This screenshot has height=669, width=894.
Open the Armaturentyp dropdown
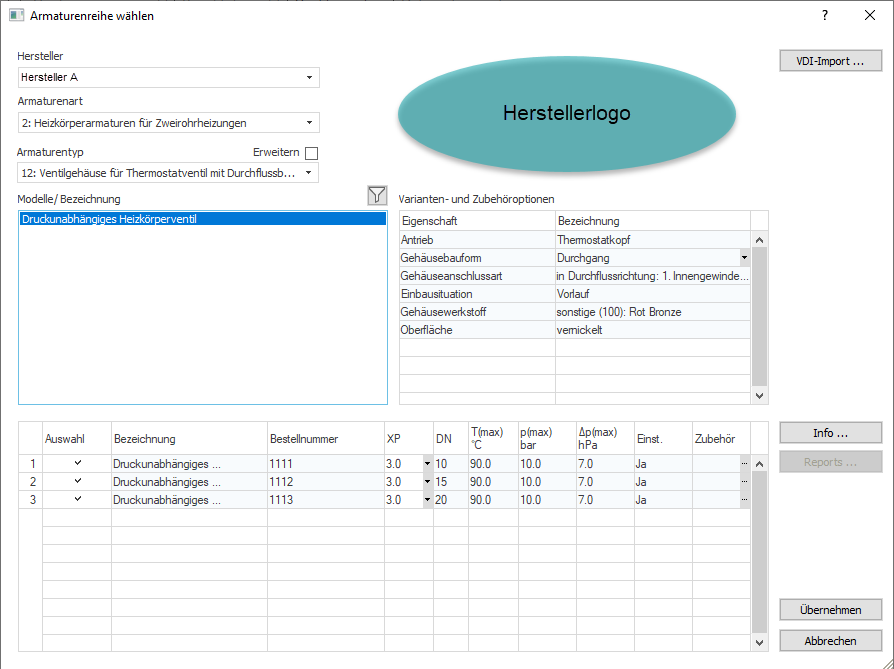coord(309,173)
